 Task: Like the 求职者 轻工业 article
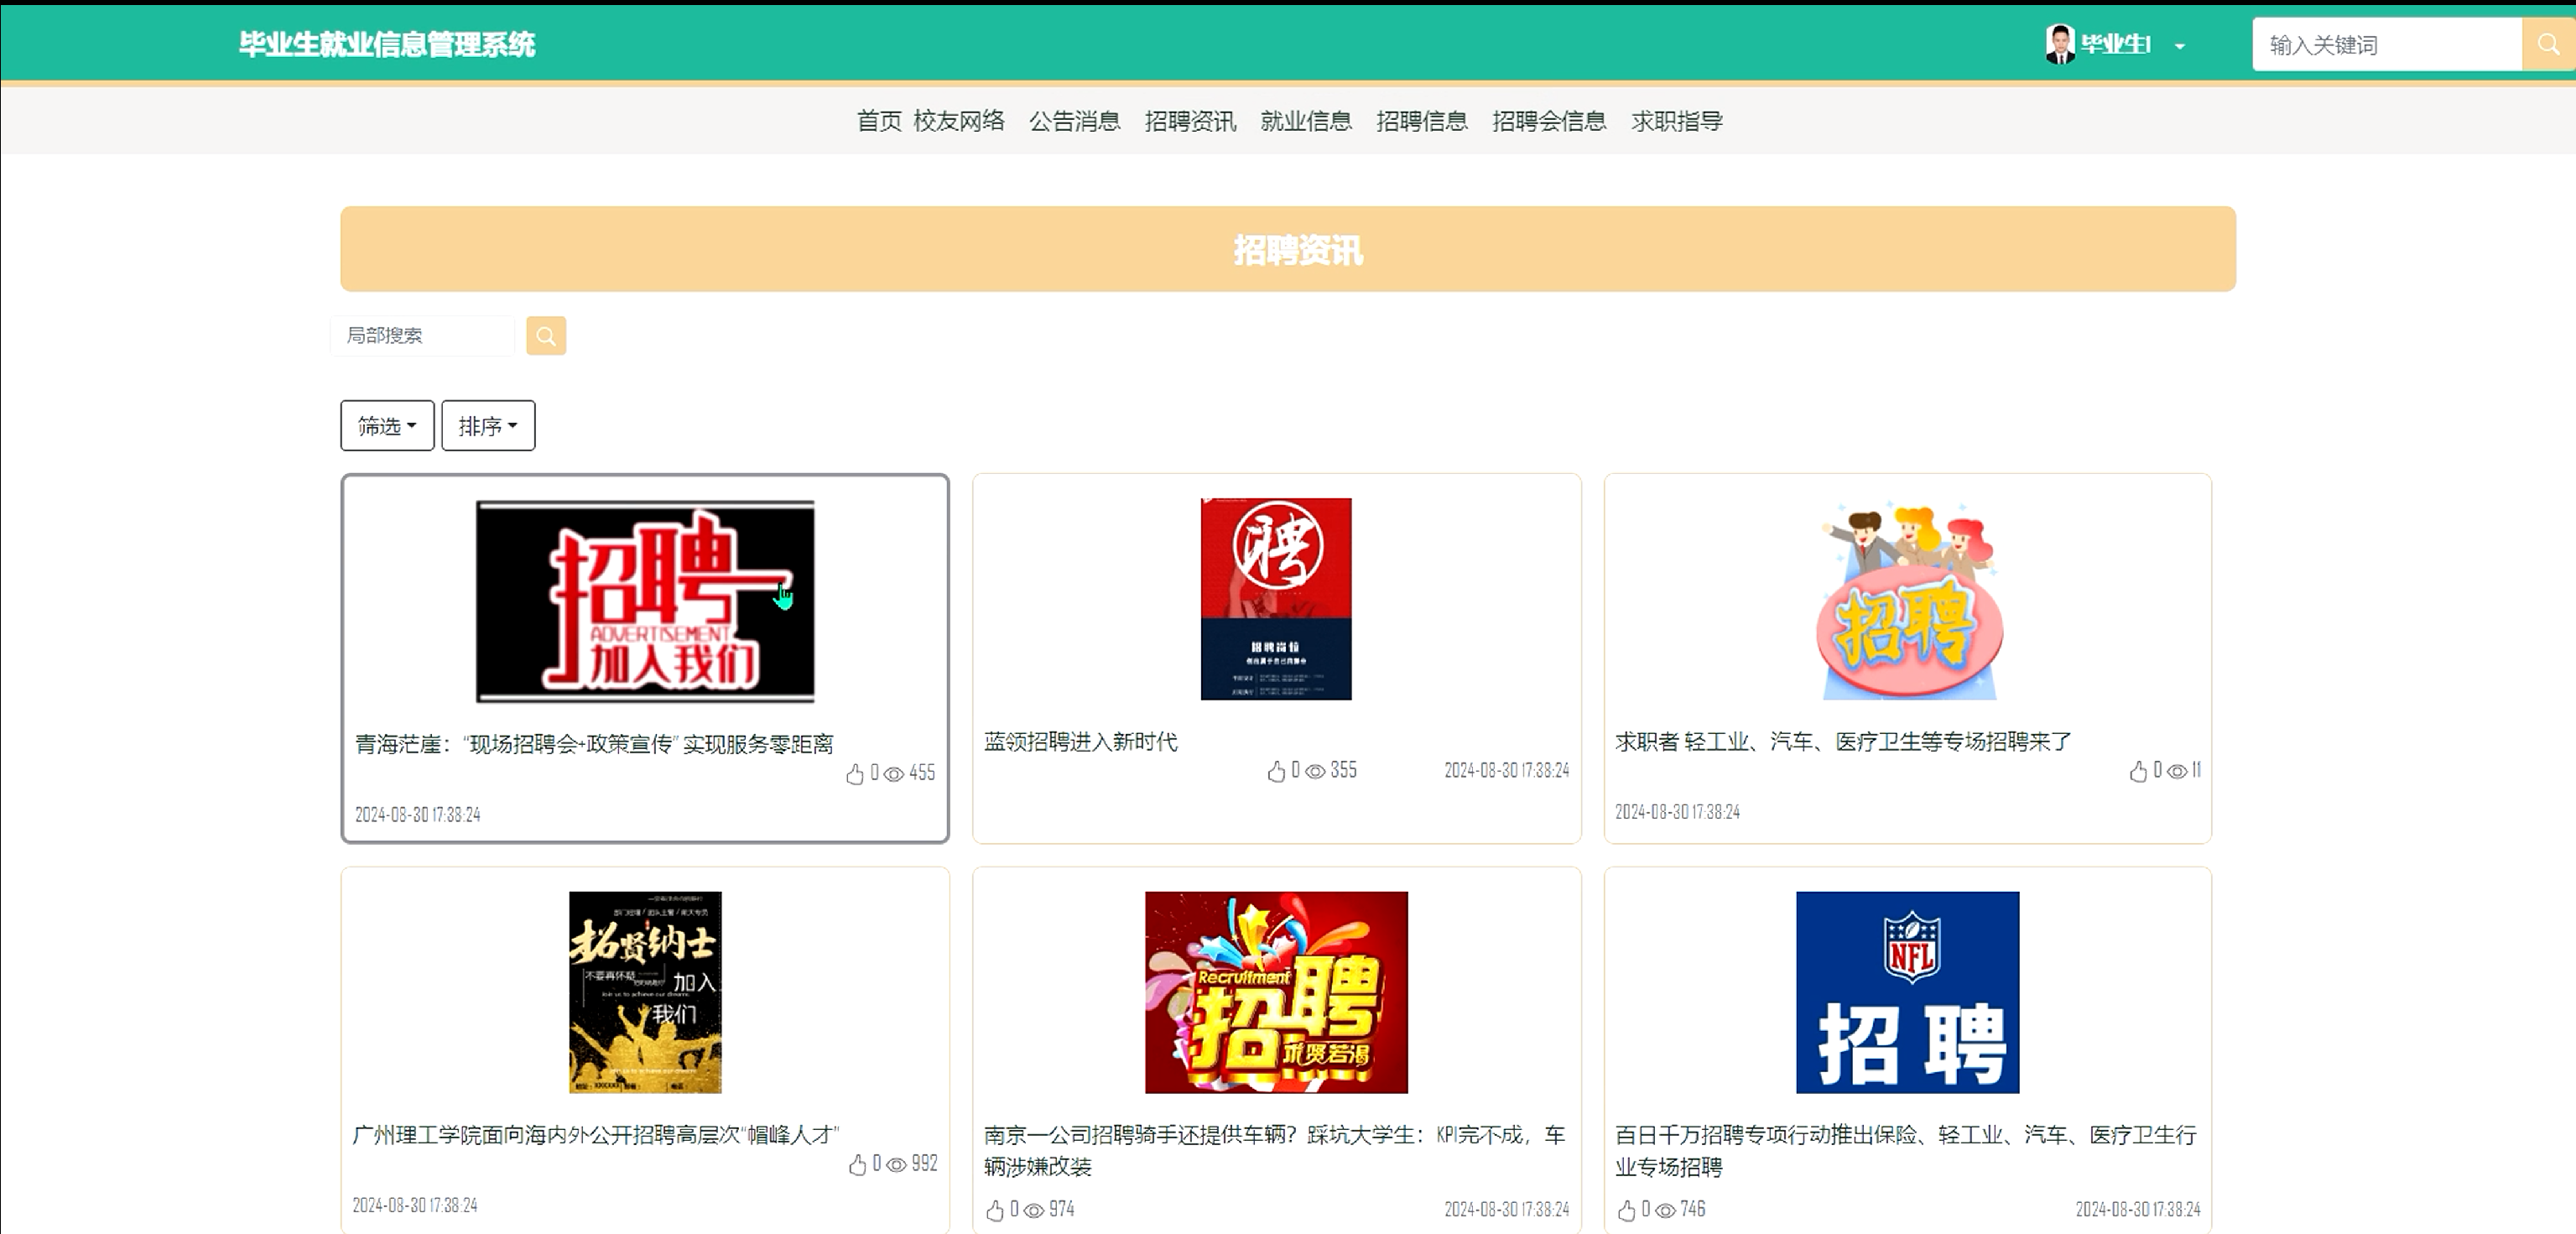tap(2138, 771)
